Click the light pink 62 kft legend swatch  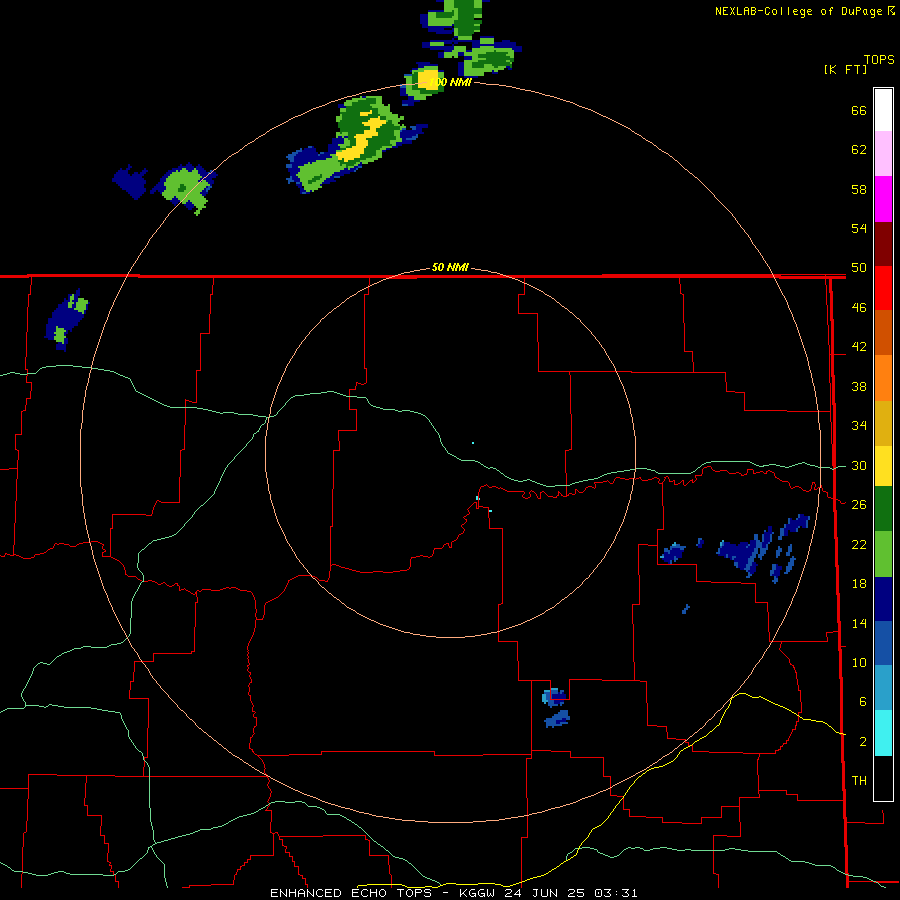click(x=883, y=153)
